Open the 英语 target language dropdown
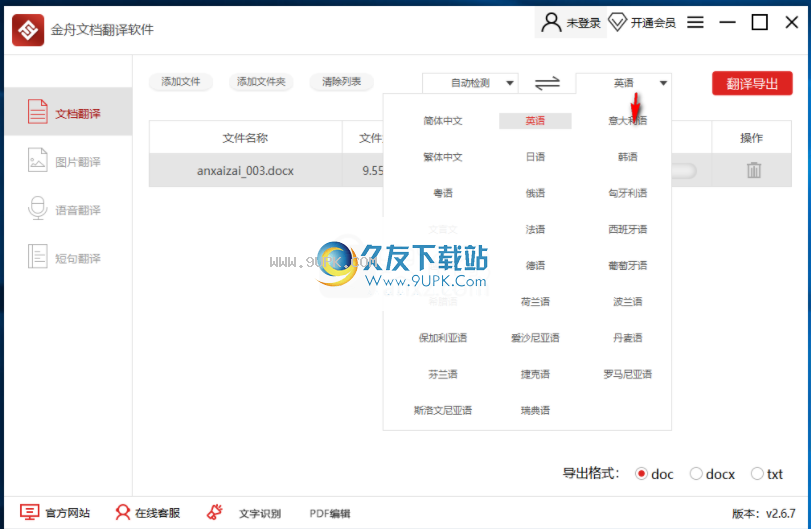The width and height of the screenshot is (811, 529). point(623,83)
